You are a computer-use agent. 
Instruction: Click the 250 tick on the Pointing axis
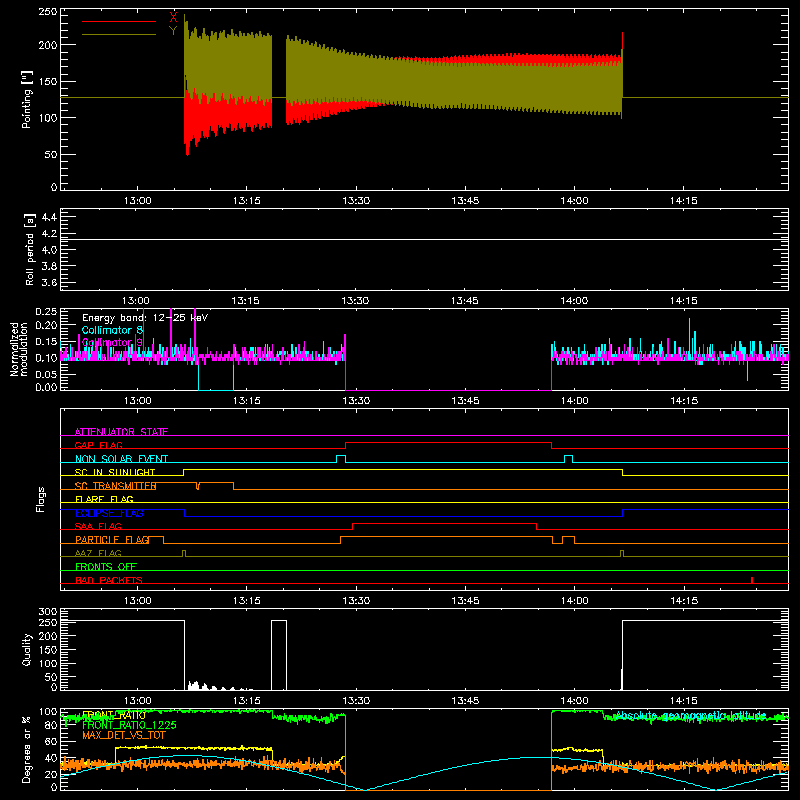click(48, 12)
